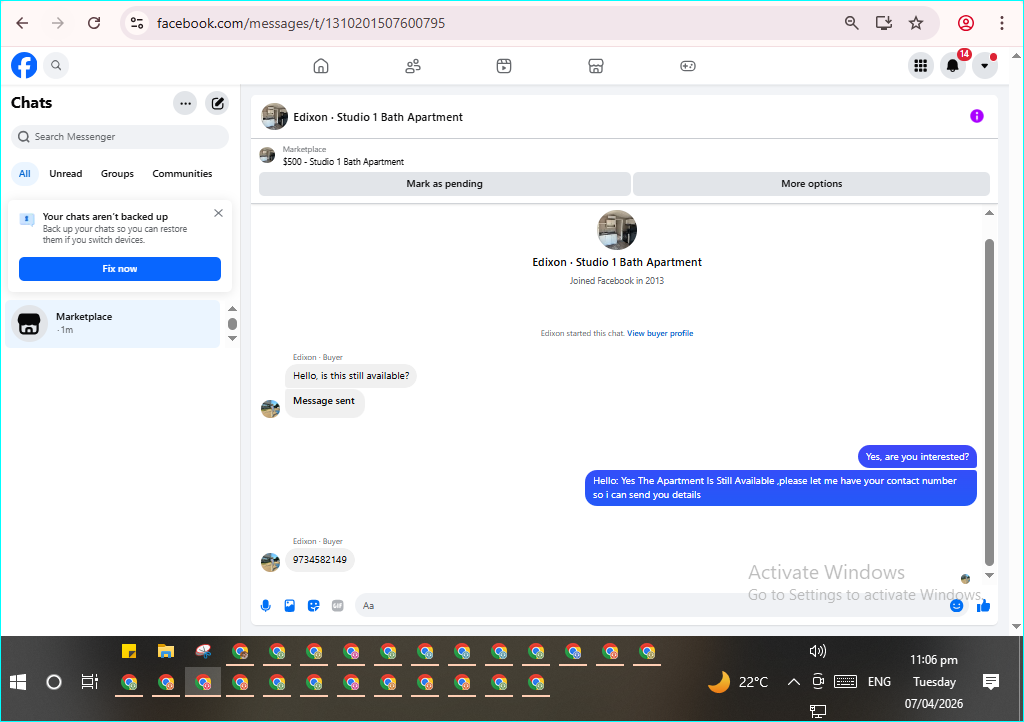
Task: Open Chrome three-dot menu
Action: (x=1002, y=24)
